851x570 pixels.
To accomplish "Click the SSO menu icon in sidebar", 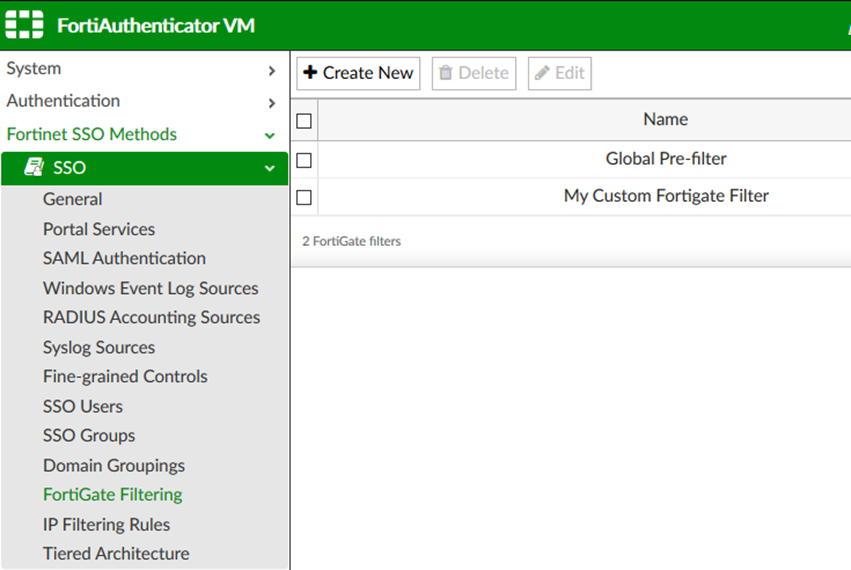I will (x=33, y=168).
